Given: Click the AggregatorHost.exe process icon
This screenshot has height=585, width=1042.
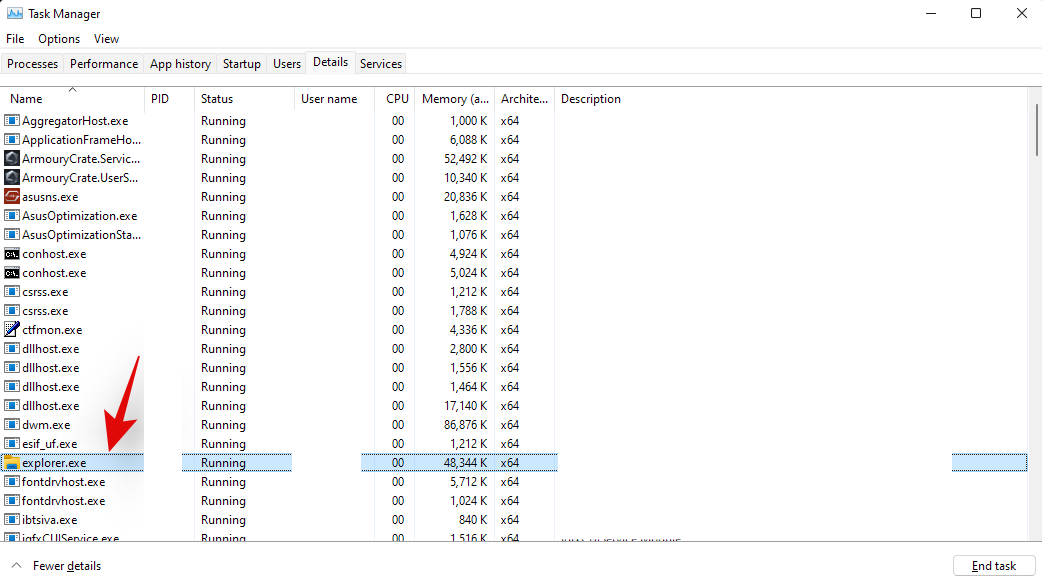Looking at the screenshot, I should 12,121.
